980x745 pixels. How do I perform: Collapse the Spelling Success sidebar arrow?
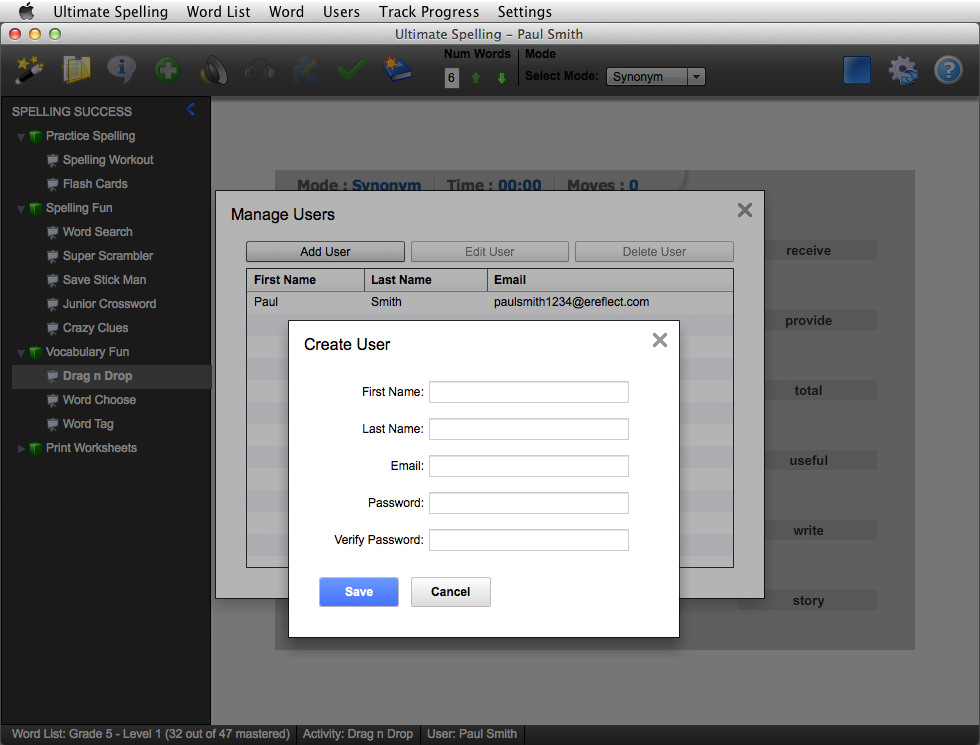(x=191, y=110)
